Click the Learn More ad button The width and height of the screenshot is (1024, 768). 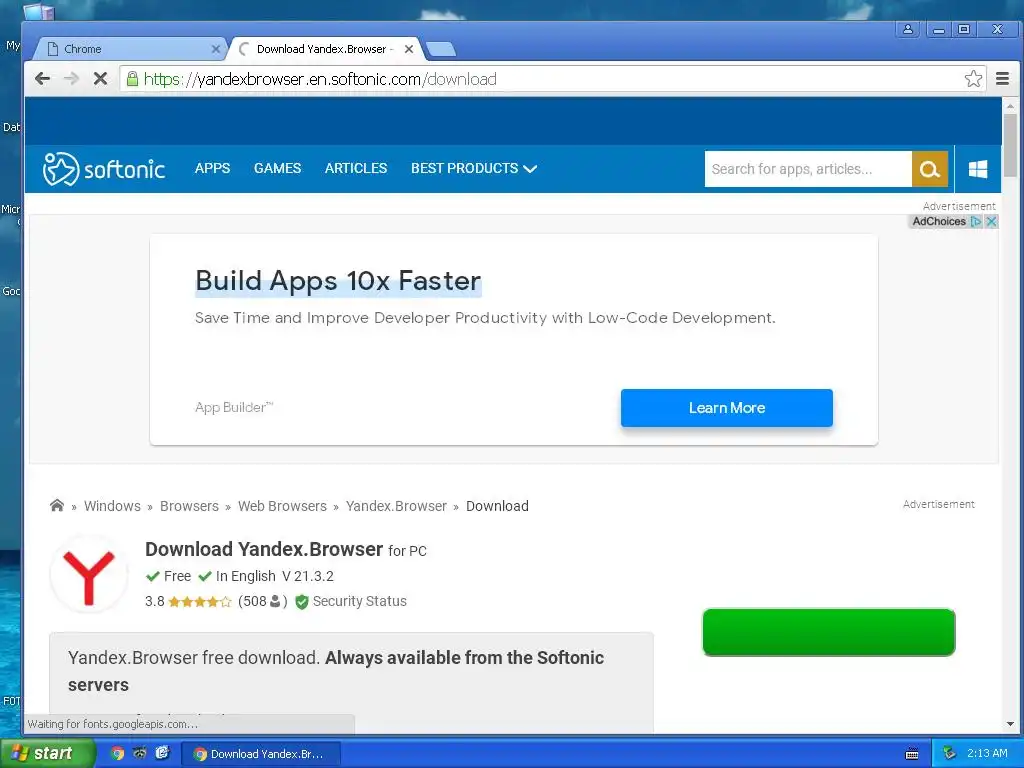click(x=727, y=408)
